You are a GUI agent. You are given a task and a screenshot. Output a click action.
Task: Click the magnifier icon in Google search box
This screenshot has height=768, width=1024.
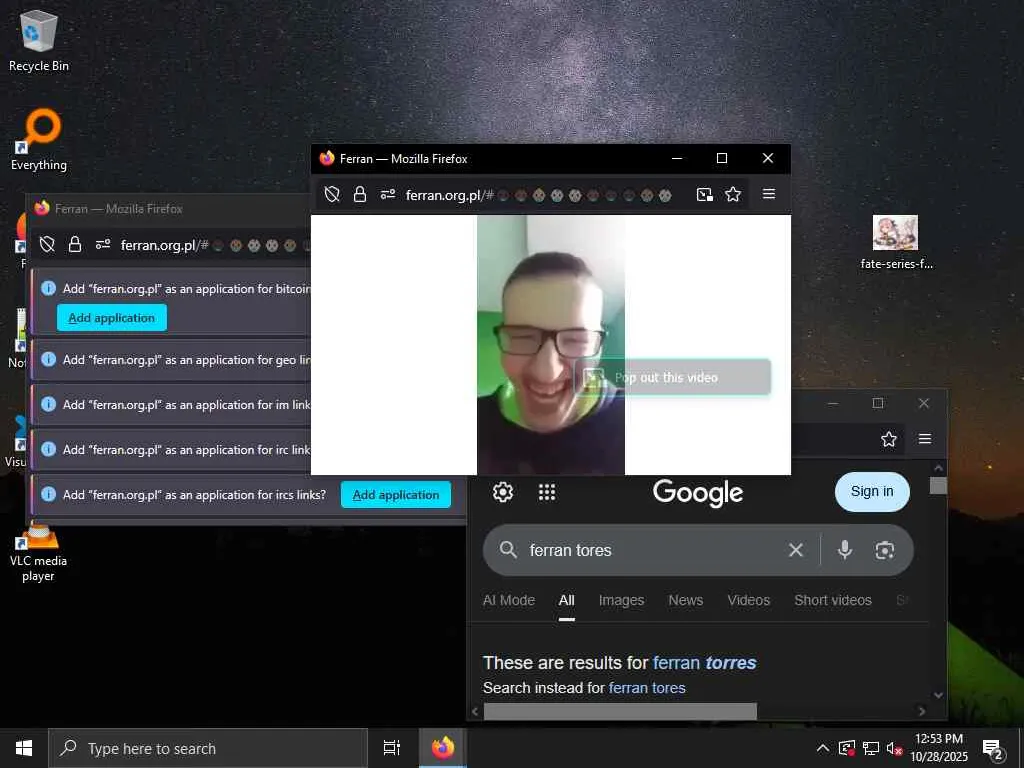(x=508, y=550)
